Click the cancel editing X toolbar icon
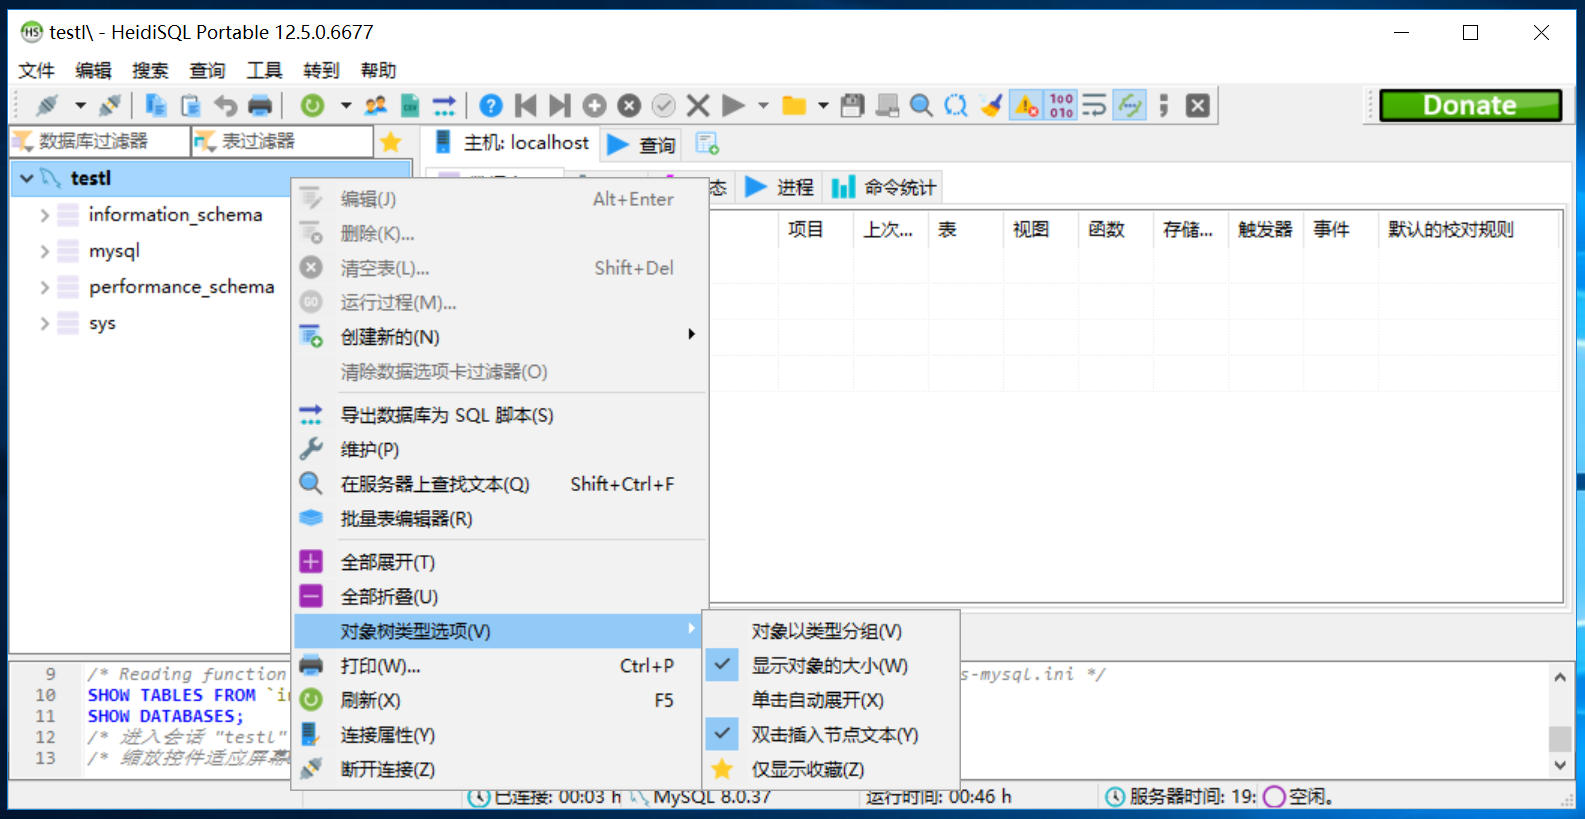The image size is (1585, 819). [x=698, y=105]
